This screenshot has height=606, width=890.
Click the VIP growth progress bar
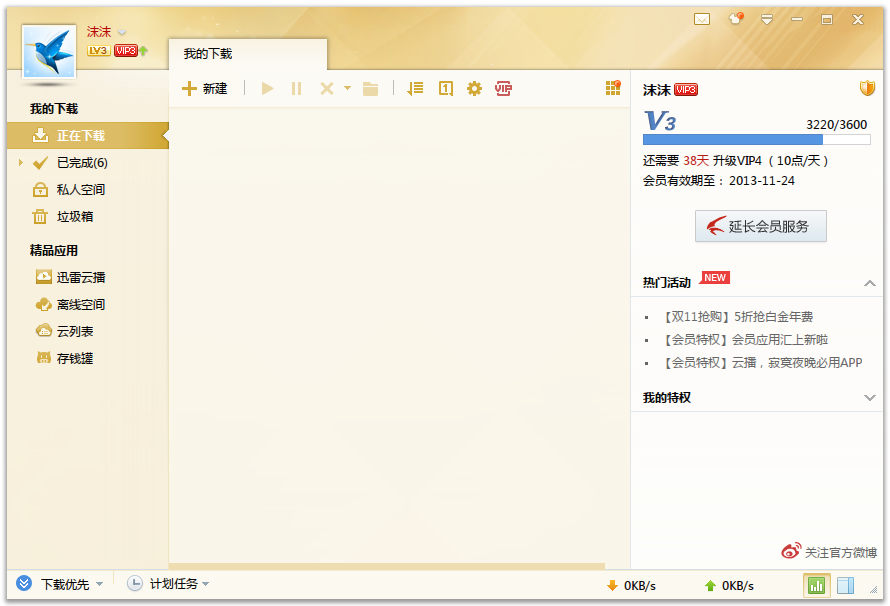point(757,140)
